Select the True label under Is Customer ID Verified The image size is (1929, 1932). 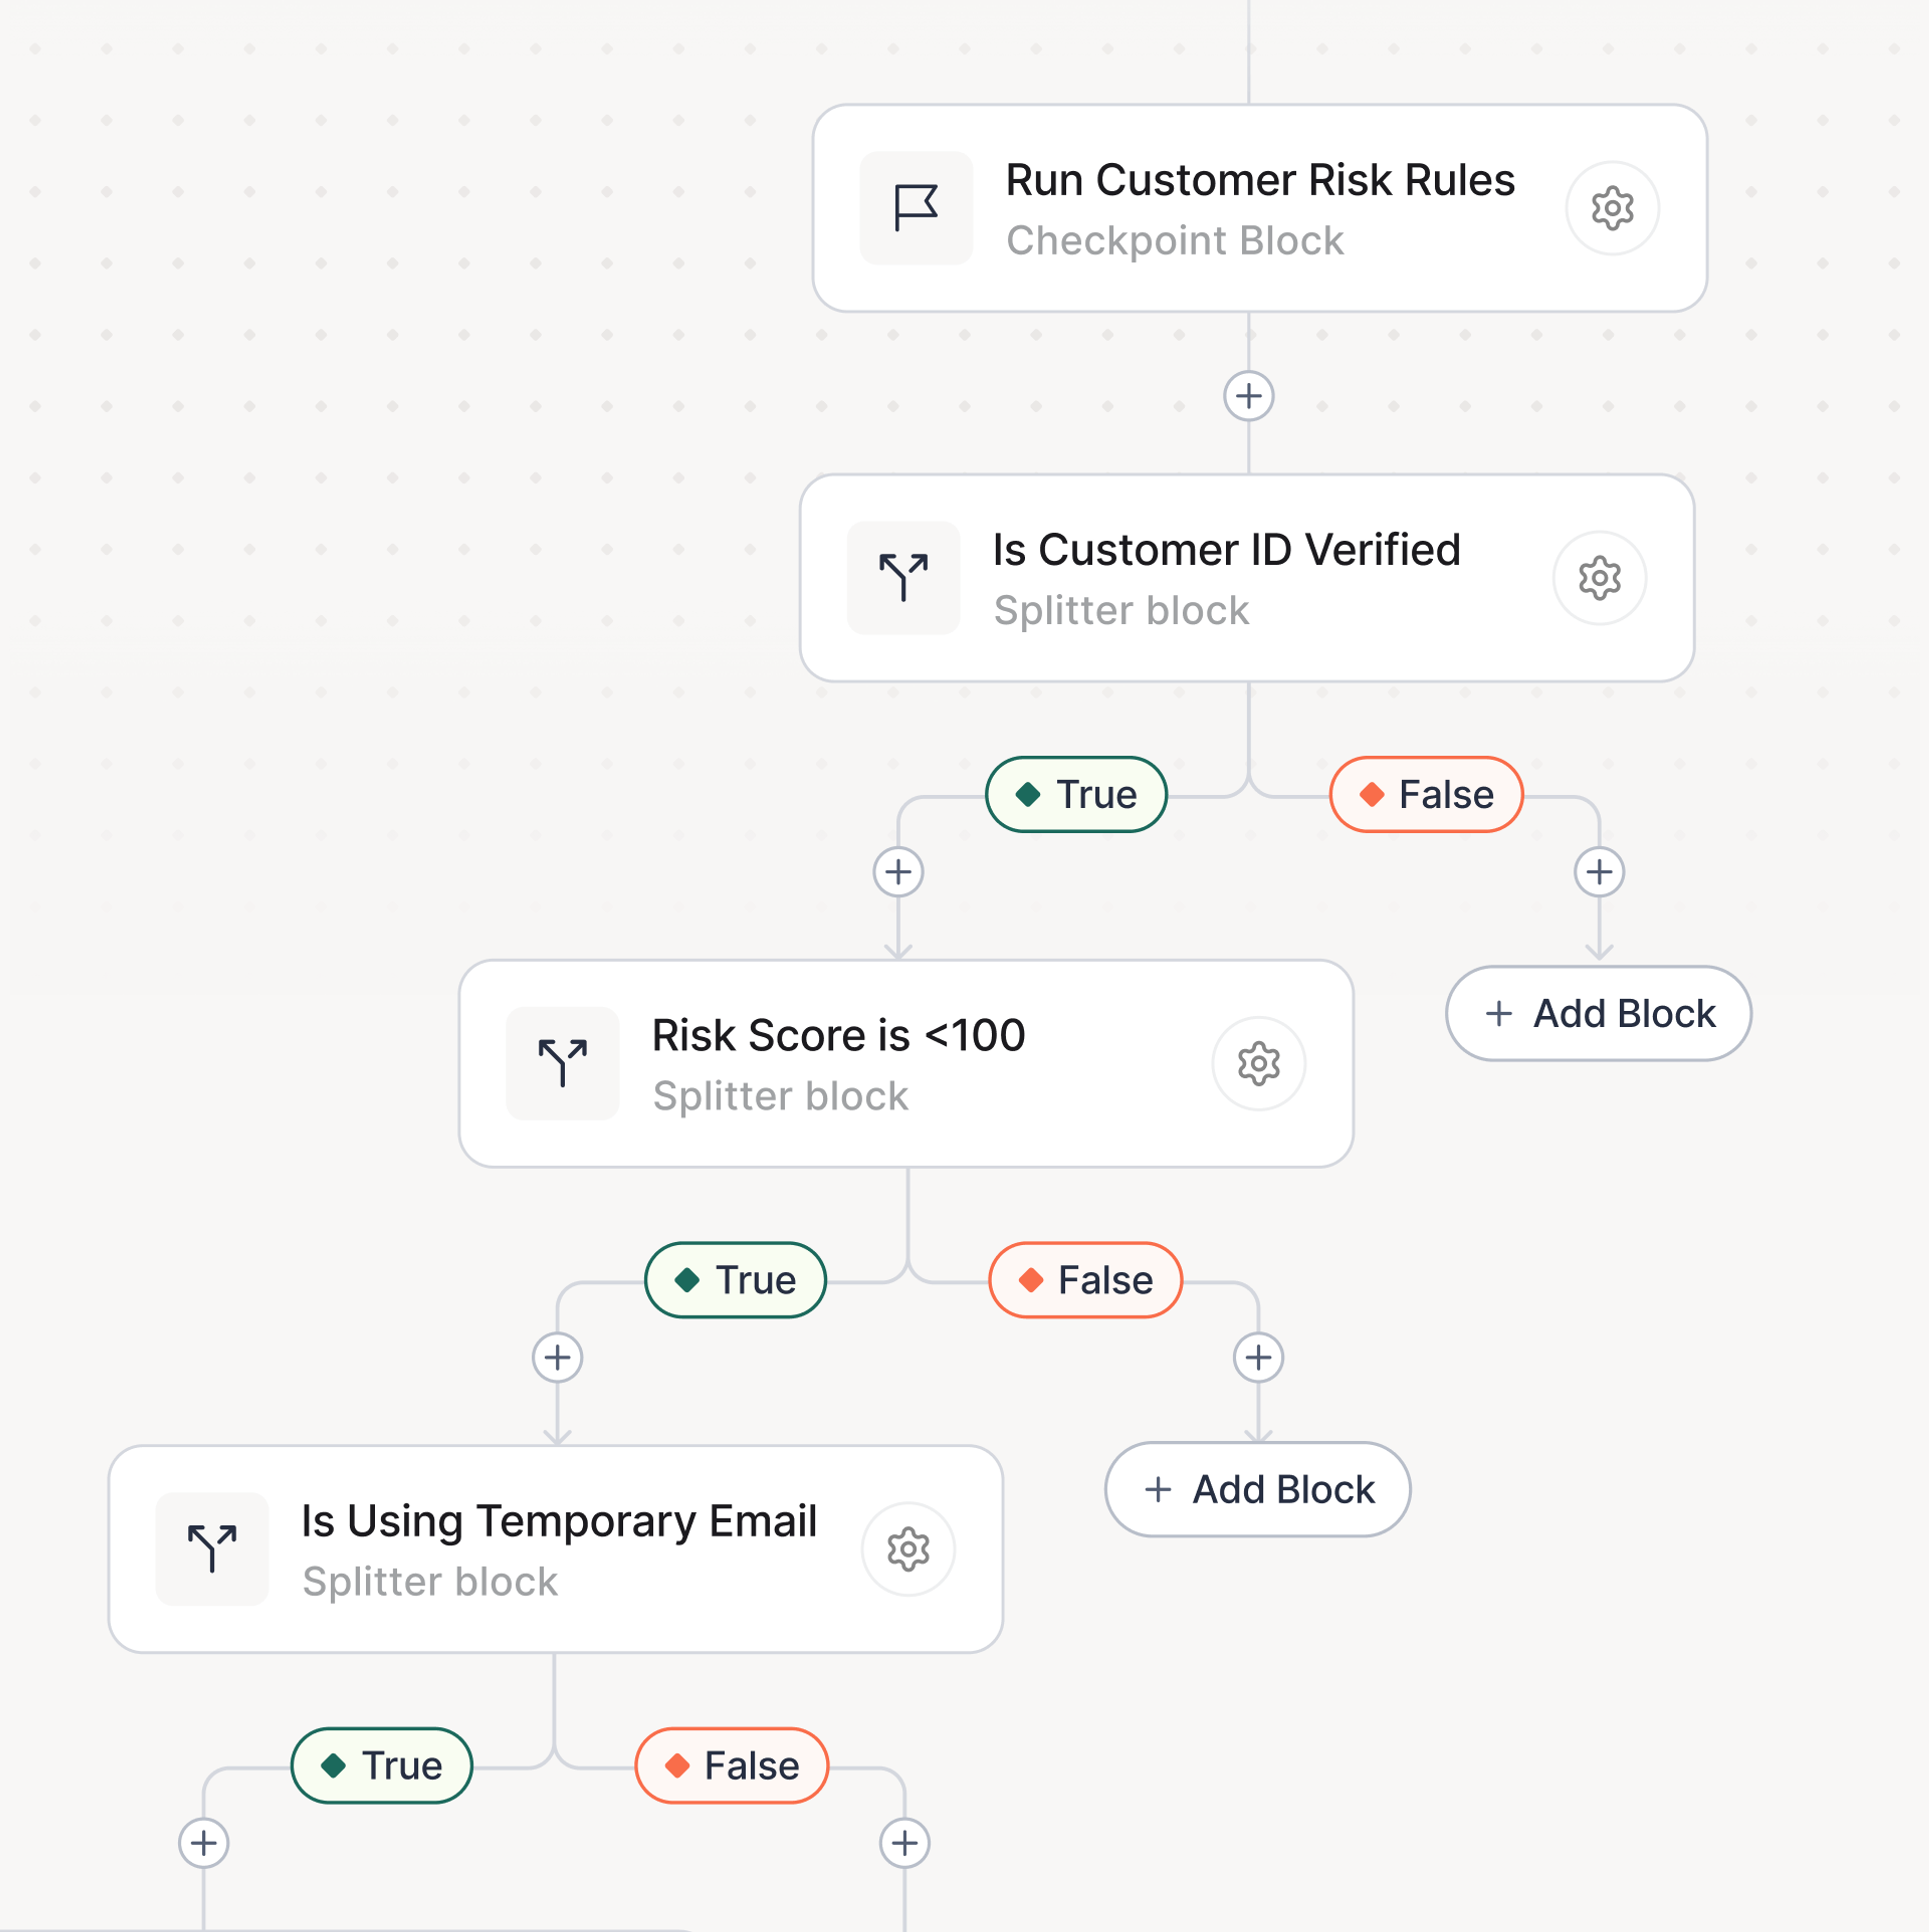tap(1075, 795)
